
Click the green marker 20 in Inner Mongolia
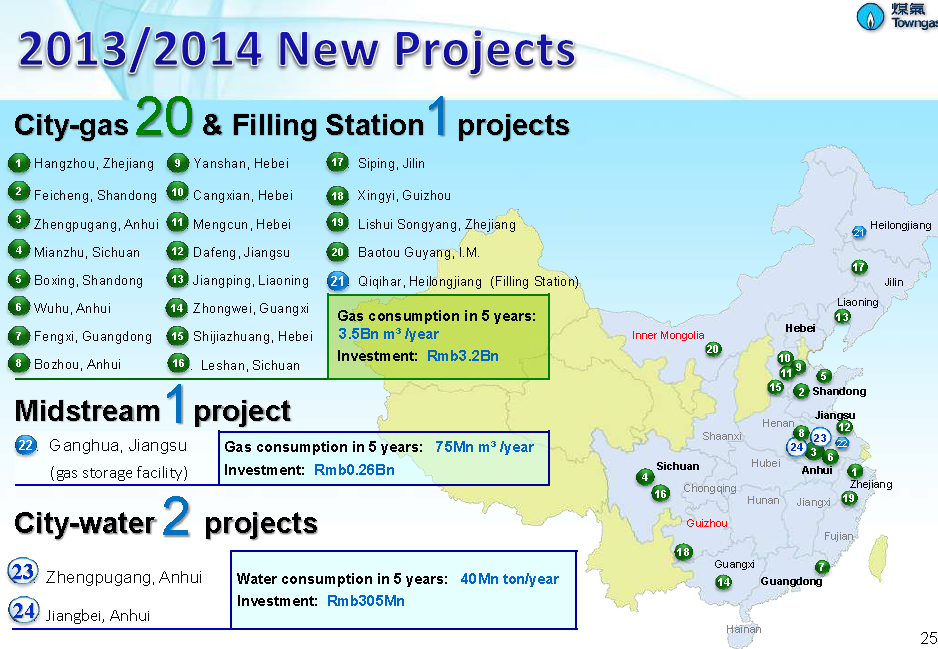coord(713,350)
